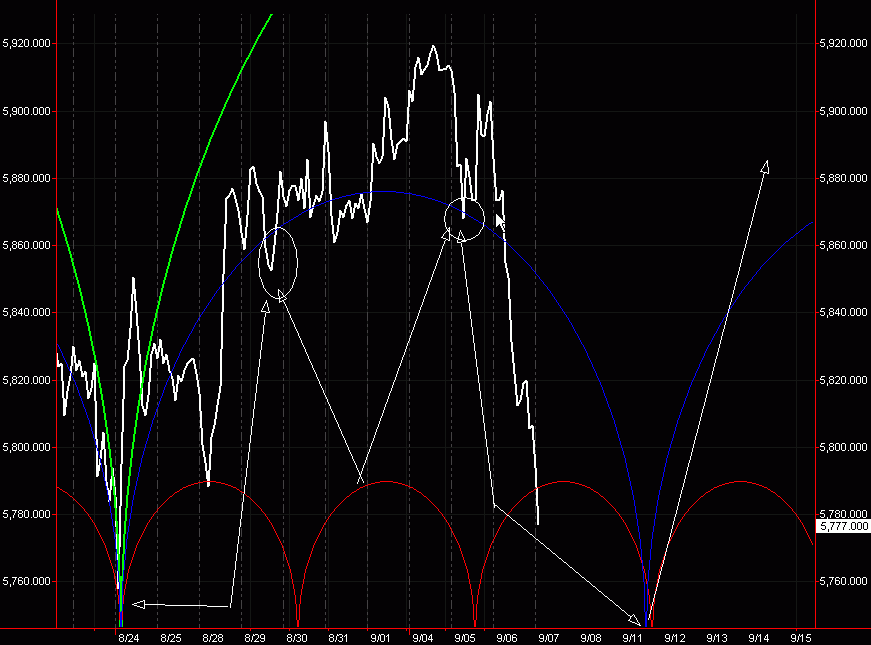
Task: Pick 5,860.000 on the right price axis
Action: pos(843,245)
